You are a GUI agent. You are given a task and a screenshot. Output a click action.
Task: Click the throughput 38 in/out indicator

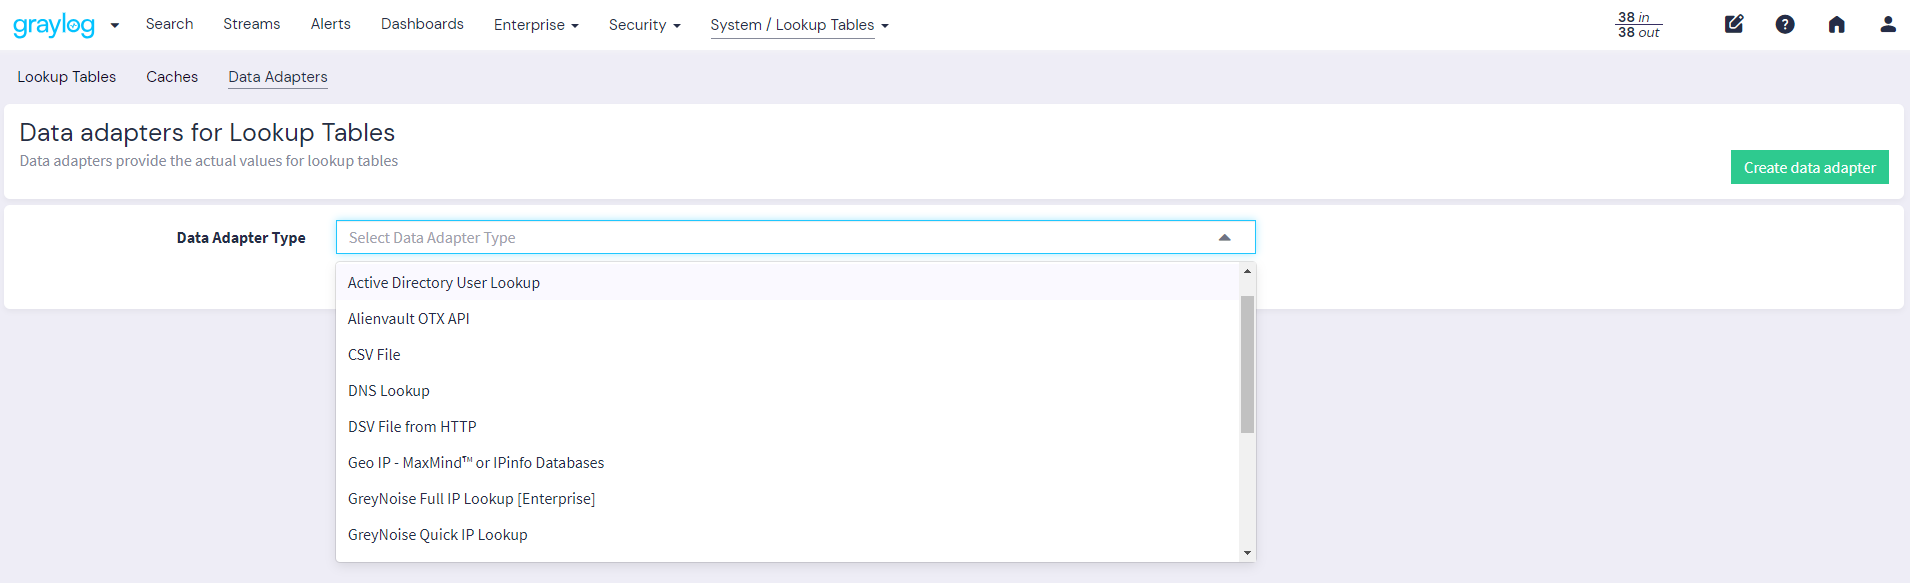pos(1638,25)
